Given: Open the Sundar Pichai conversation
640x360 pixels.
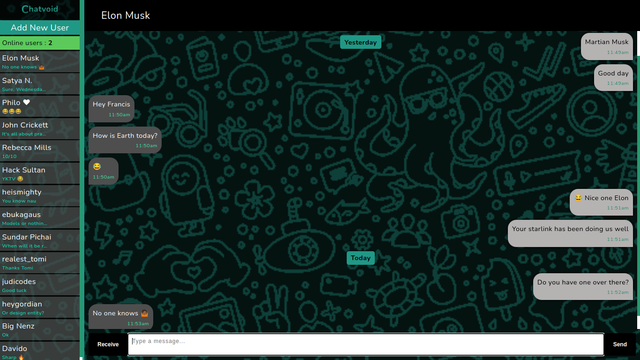Looking at the screenshot, I should tap(40, 240).
